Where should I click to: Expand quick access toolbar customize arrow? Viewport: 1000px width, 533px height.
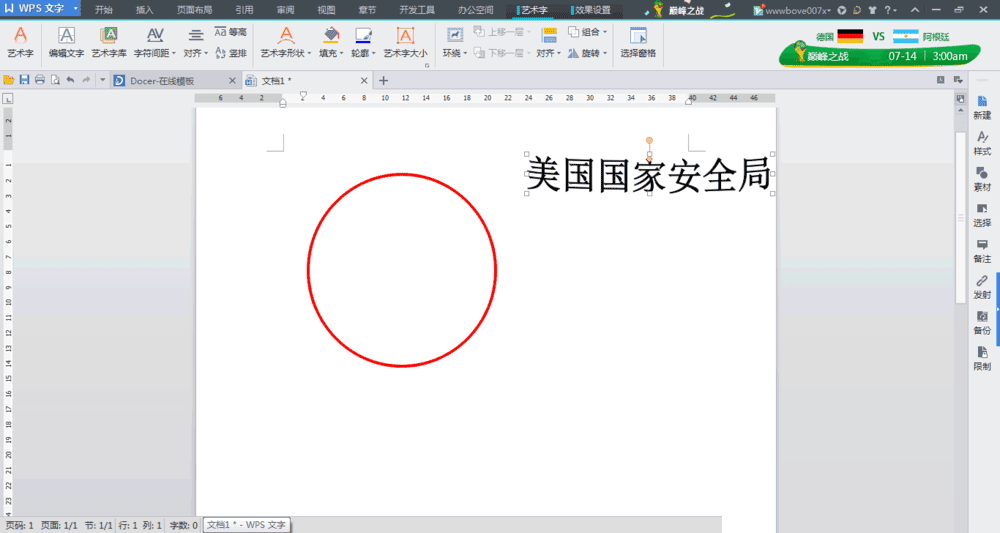click(102, 80)
